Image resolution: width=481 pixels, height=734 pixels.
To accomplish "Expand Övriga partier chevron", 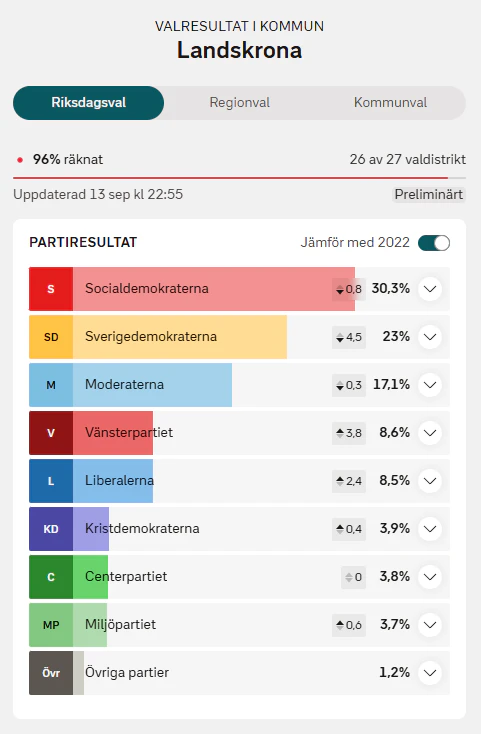I will (x=430, y=673).
